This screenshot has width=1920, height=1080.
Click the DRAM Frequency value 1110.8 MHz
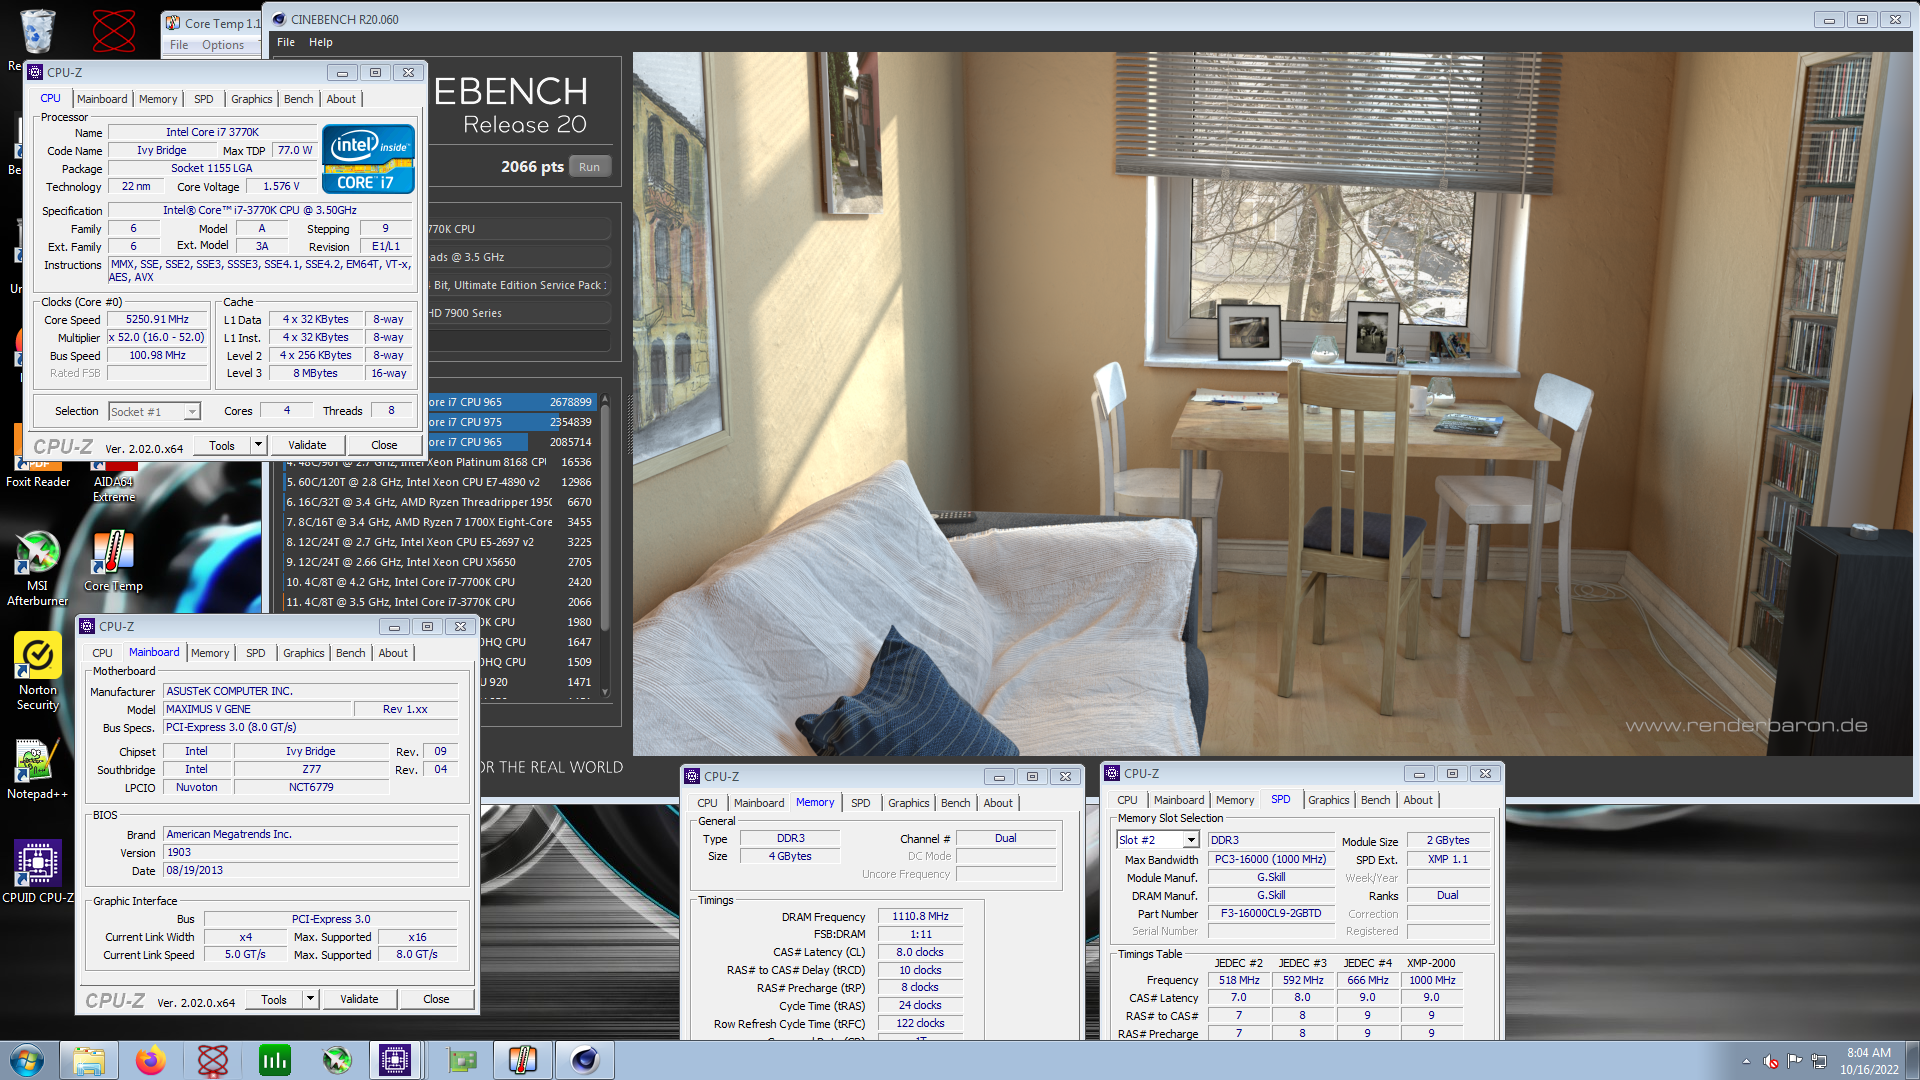[920, 917]
